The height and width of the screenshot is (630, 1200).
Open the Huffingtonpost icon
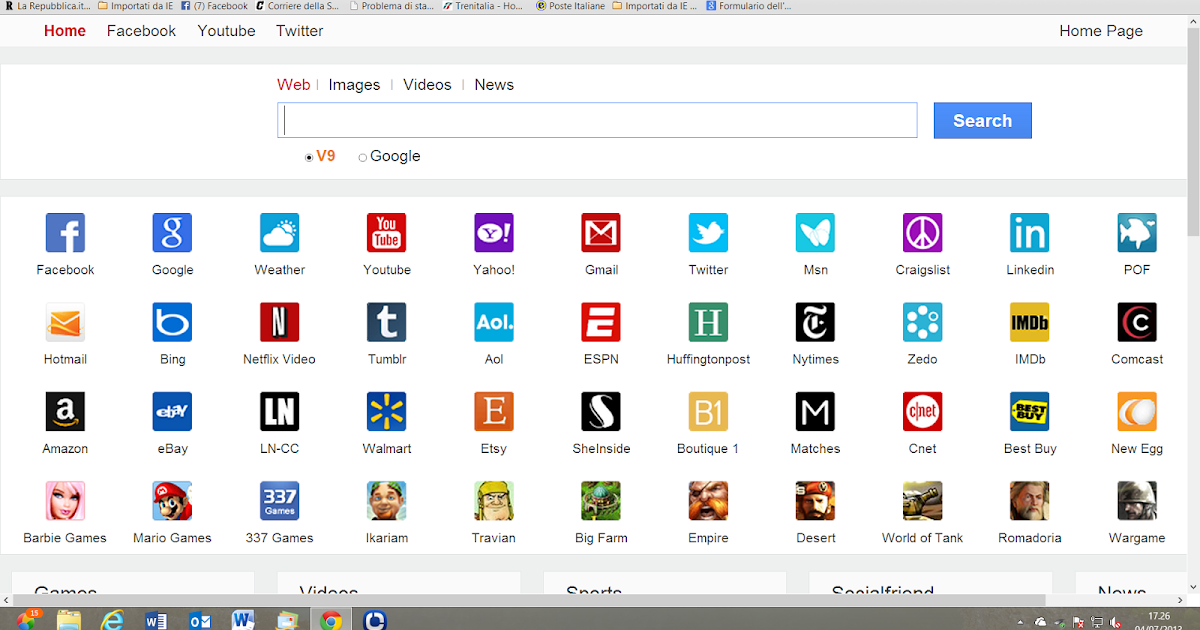coord(708,322)
